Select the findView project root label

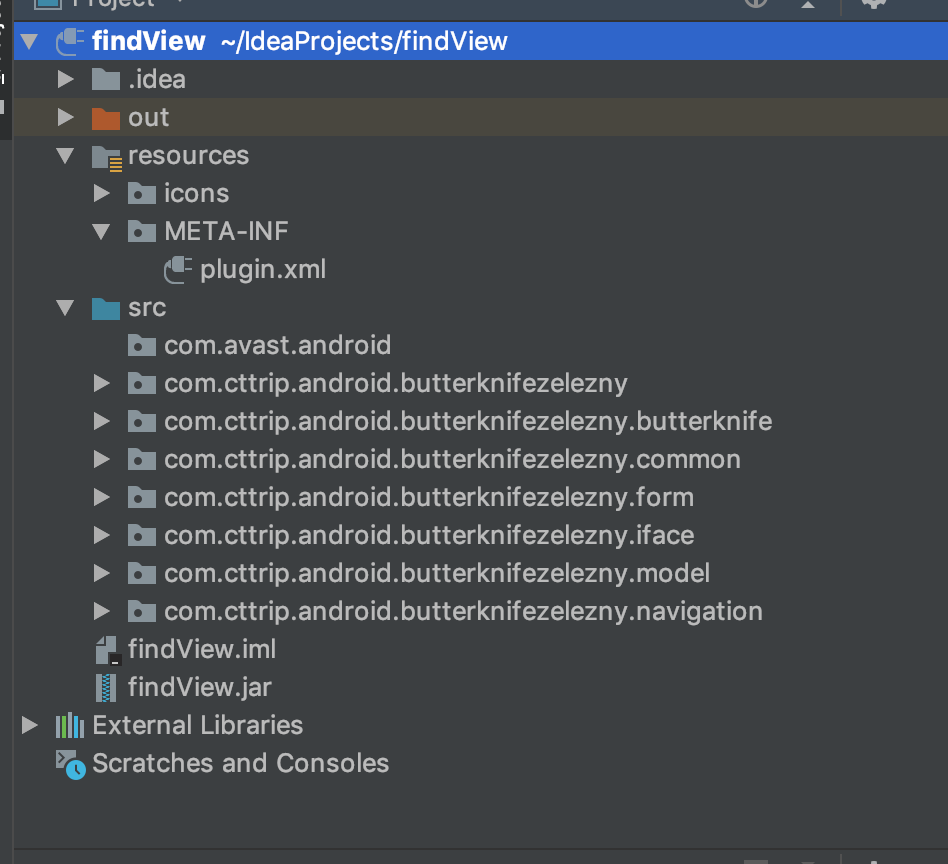tap(149, 41)
